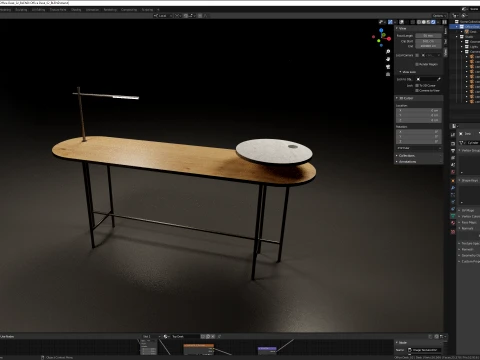Switch to the Compositing workspace tab

(x=129, y=10)
